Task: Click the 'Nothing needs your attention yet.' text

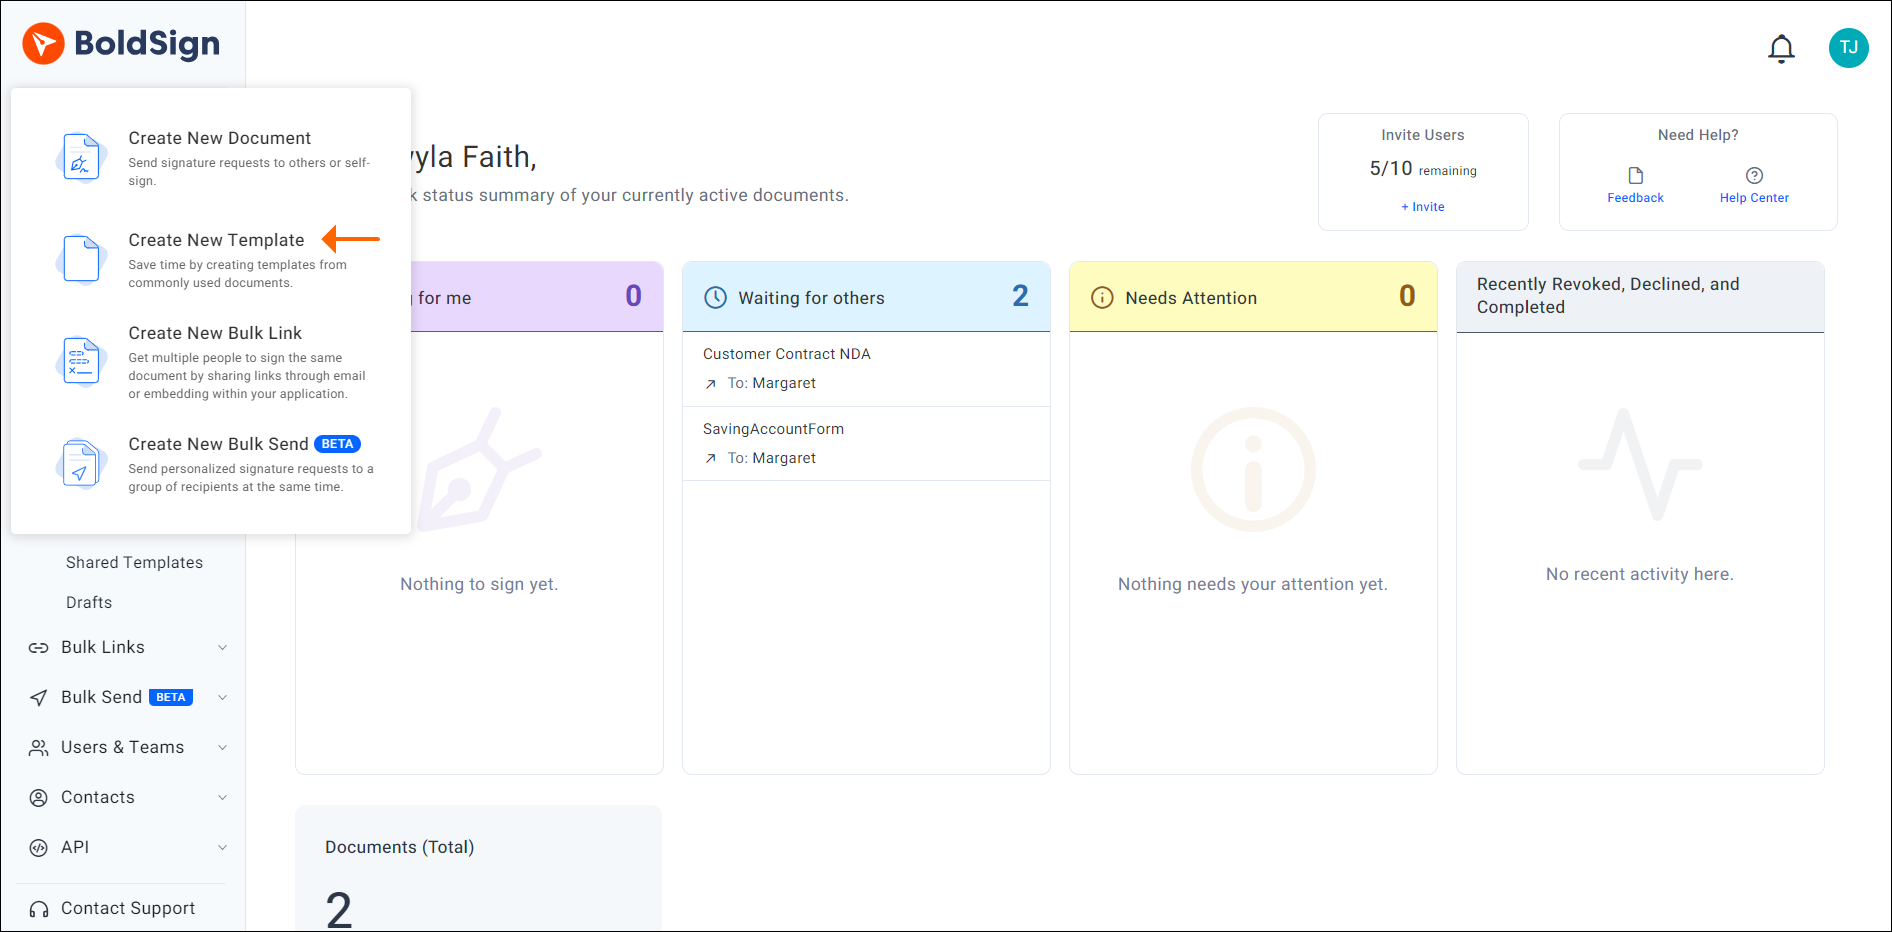Action: point(1253,585)
